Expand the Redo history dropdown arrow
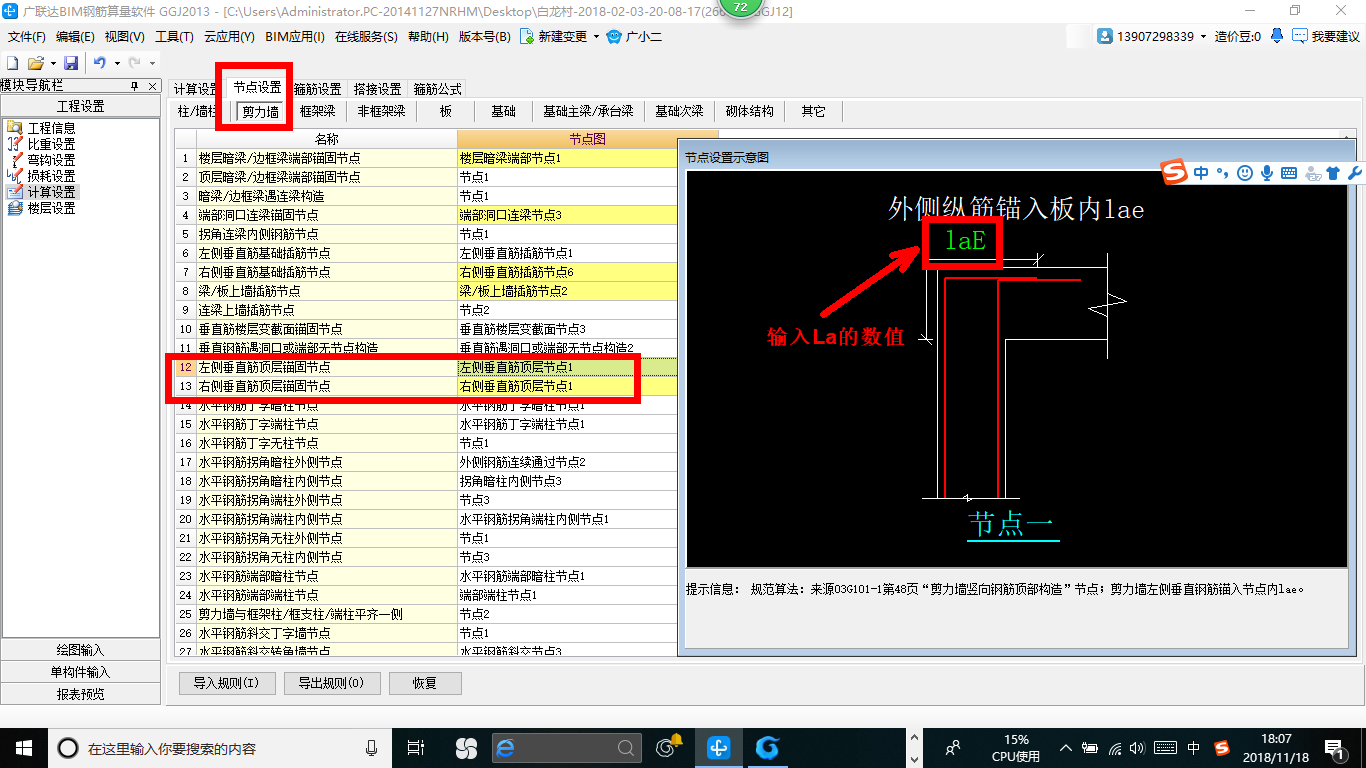The height and width of the screenshot is (768, 1366). [151, 63]
